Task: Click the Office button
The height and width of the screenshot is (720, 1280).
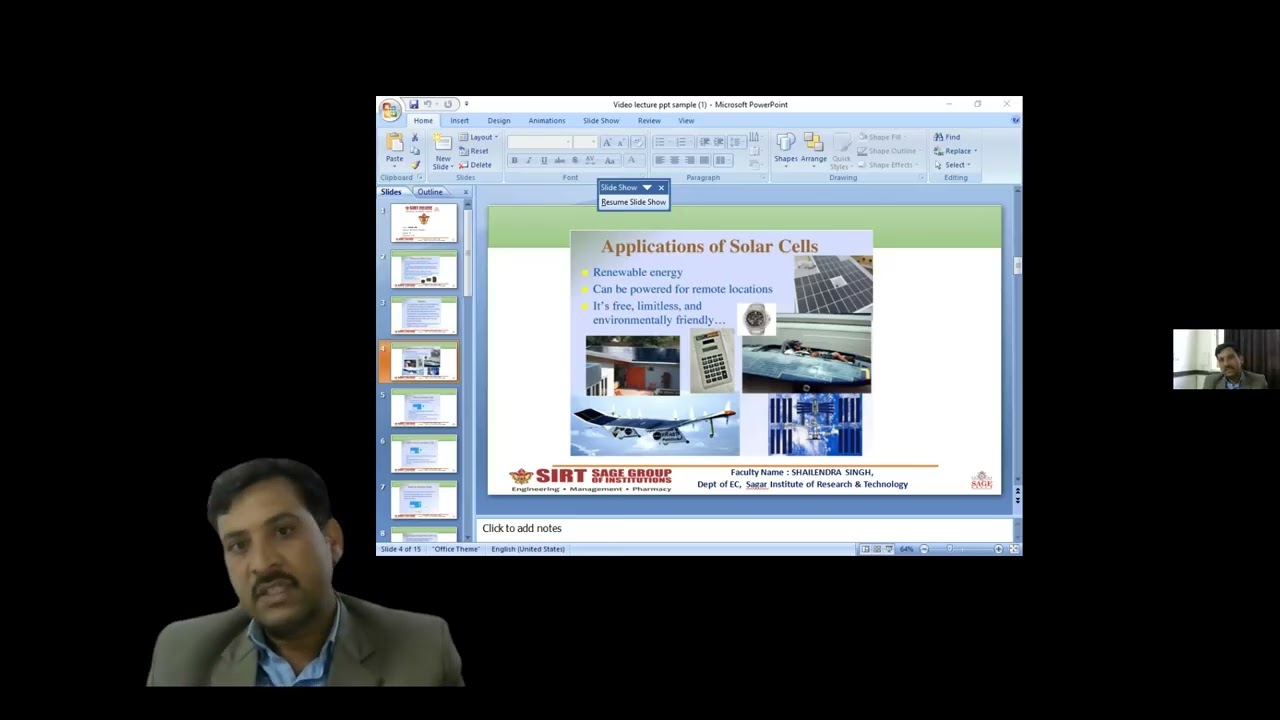Action: [x=389, y=109]
